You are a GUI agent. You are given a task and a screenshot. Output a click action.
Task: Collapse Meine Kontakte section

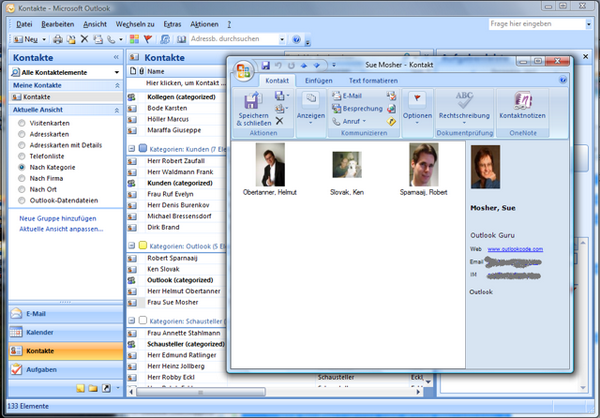pos(117,85)
